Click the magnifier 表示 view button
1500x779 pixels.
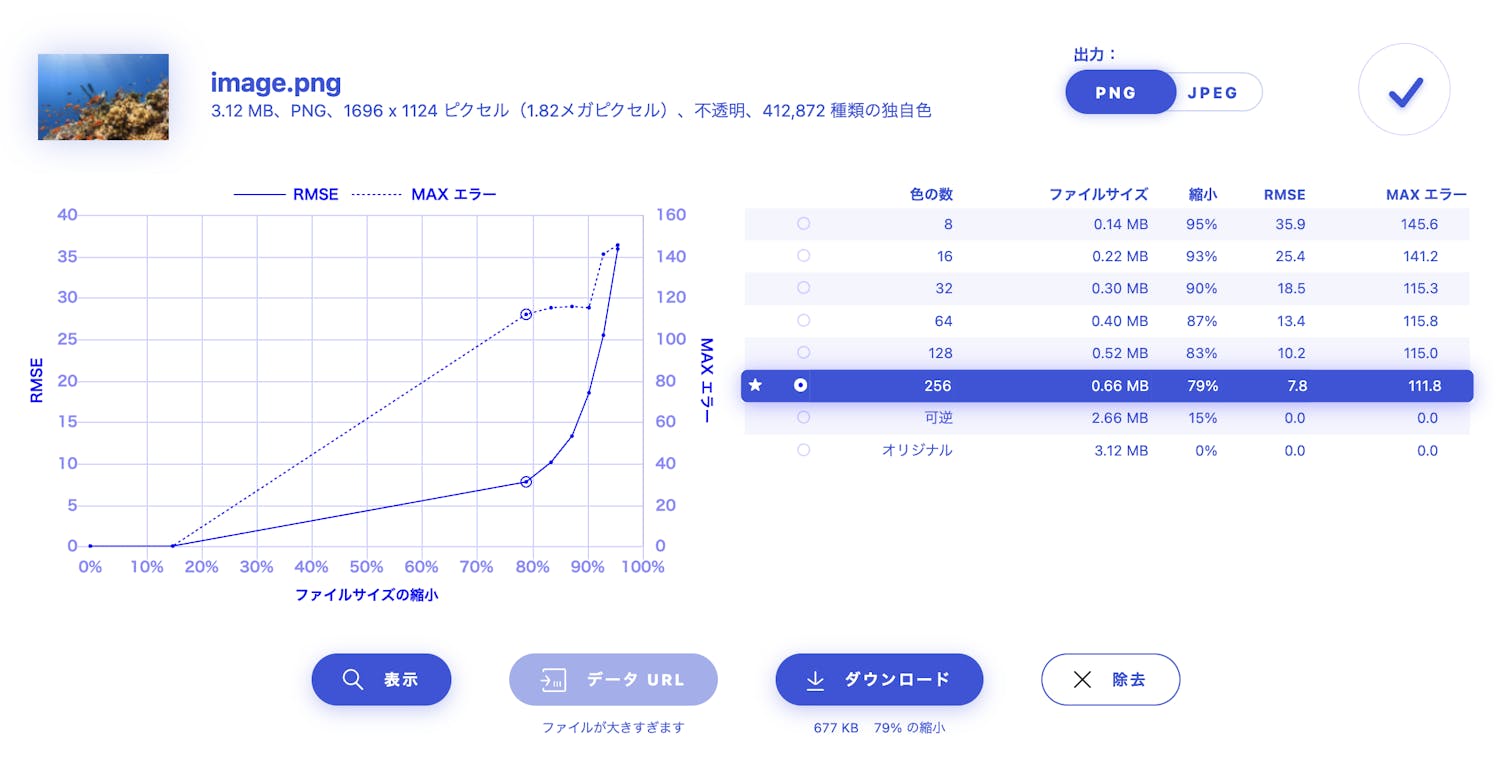pyautogui.click(x=381, y=680)
